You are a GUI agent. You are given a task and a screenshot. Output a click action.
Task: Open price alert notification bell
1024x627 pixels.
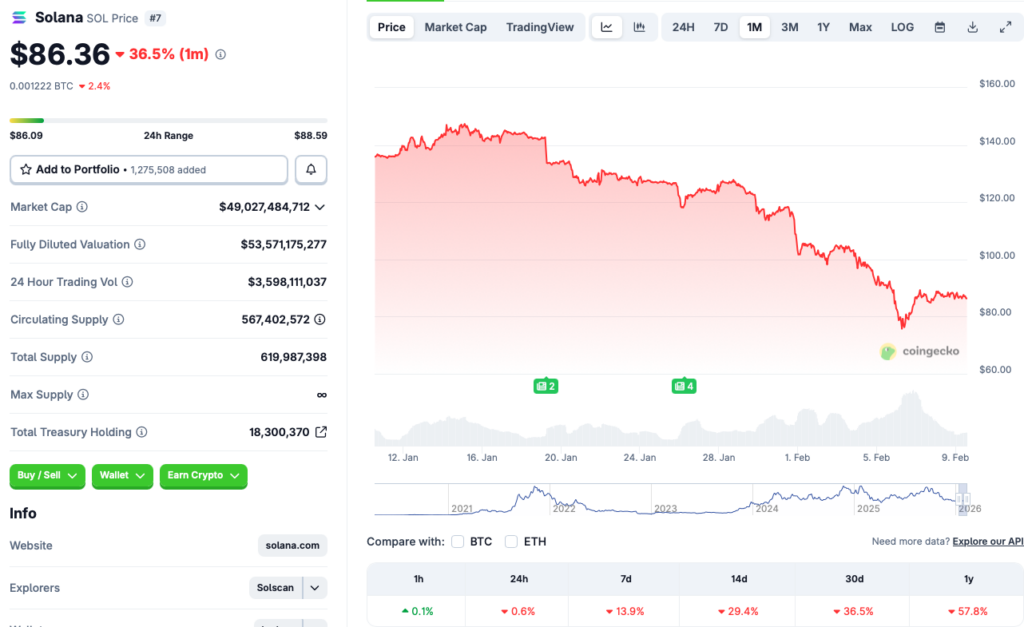click(310, 169)
